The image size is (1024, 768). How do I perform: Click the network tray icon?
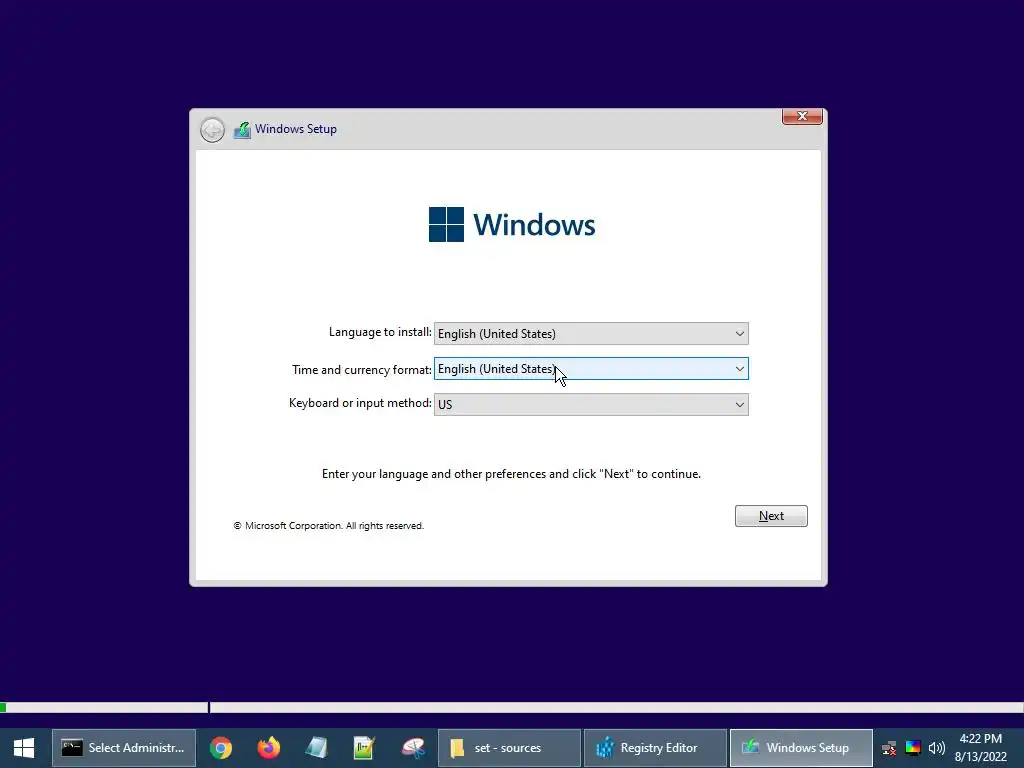pyautogui.click(x=889, y=748)
